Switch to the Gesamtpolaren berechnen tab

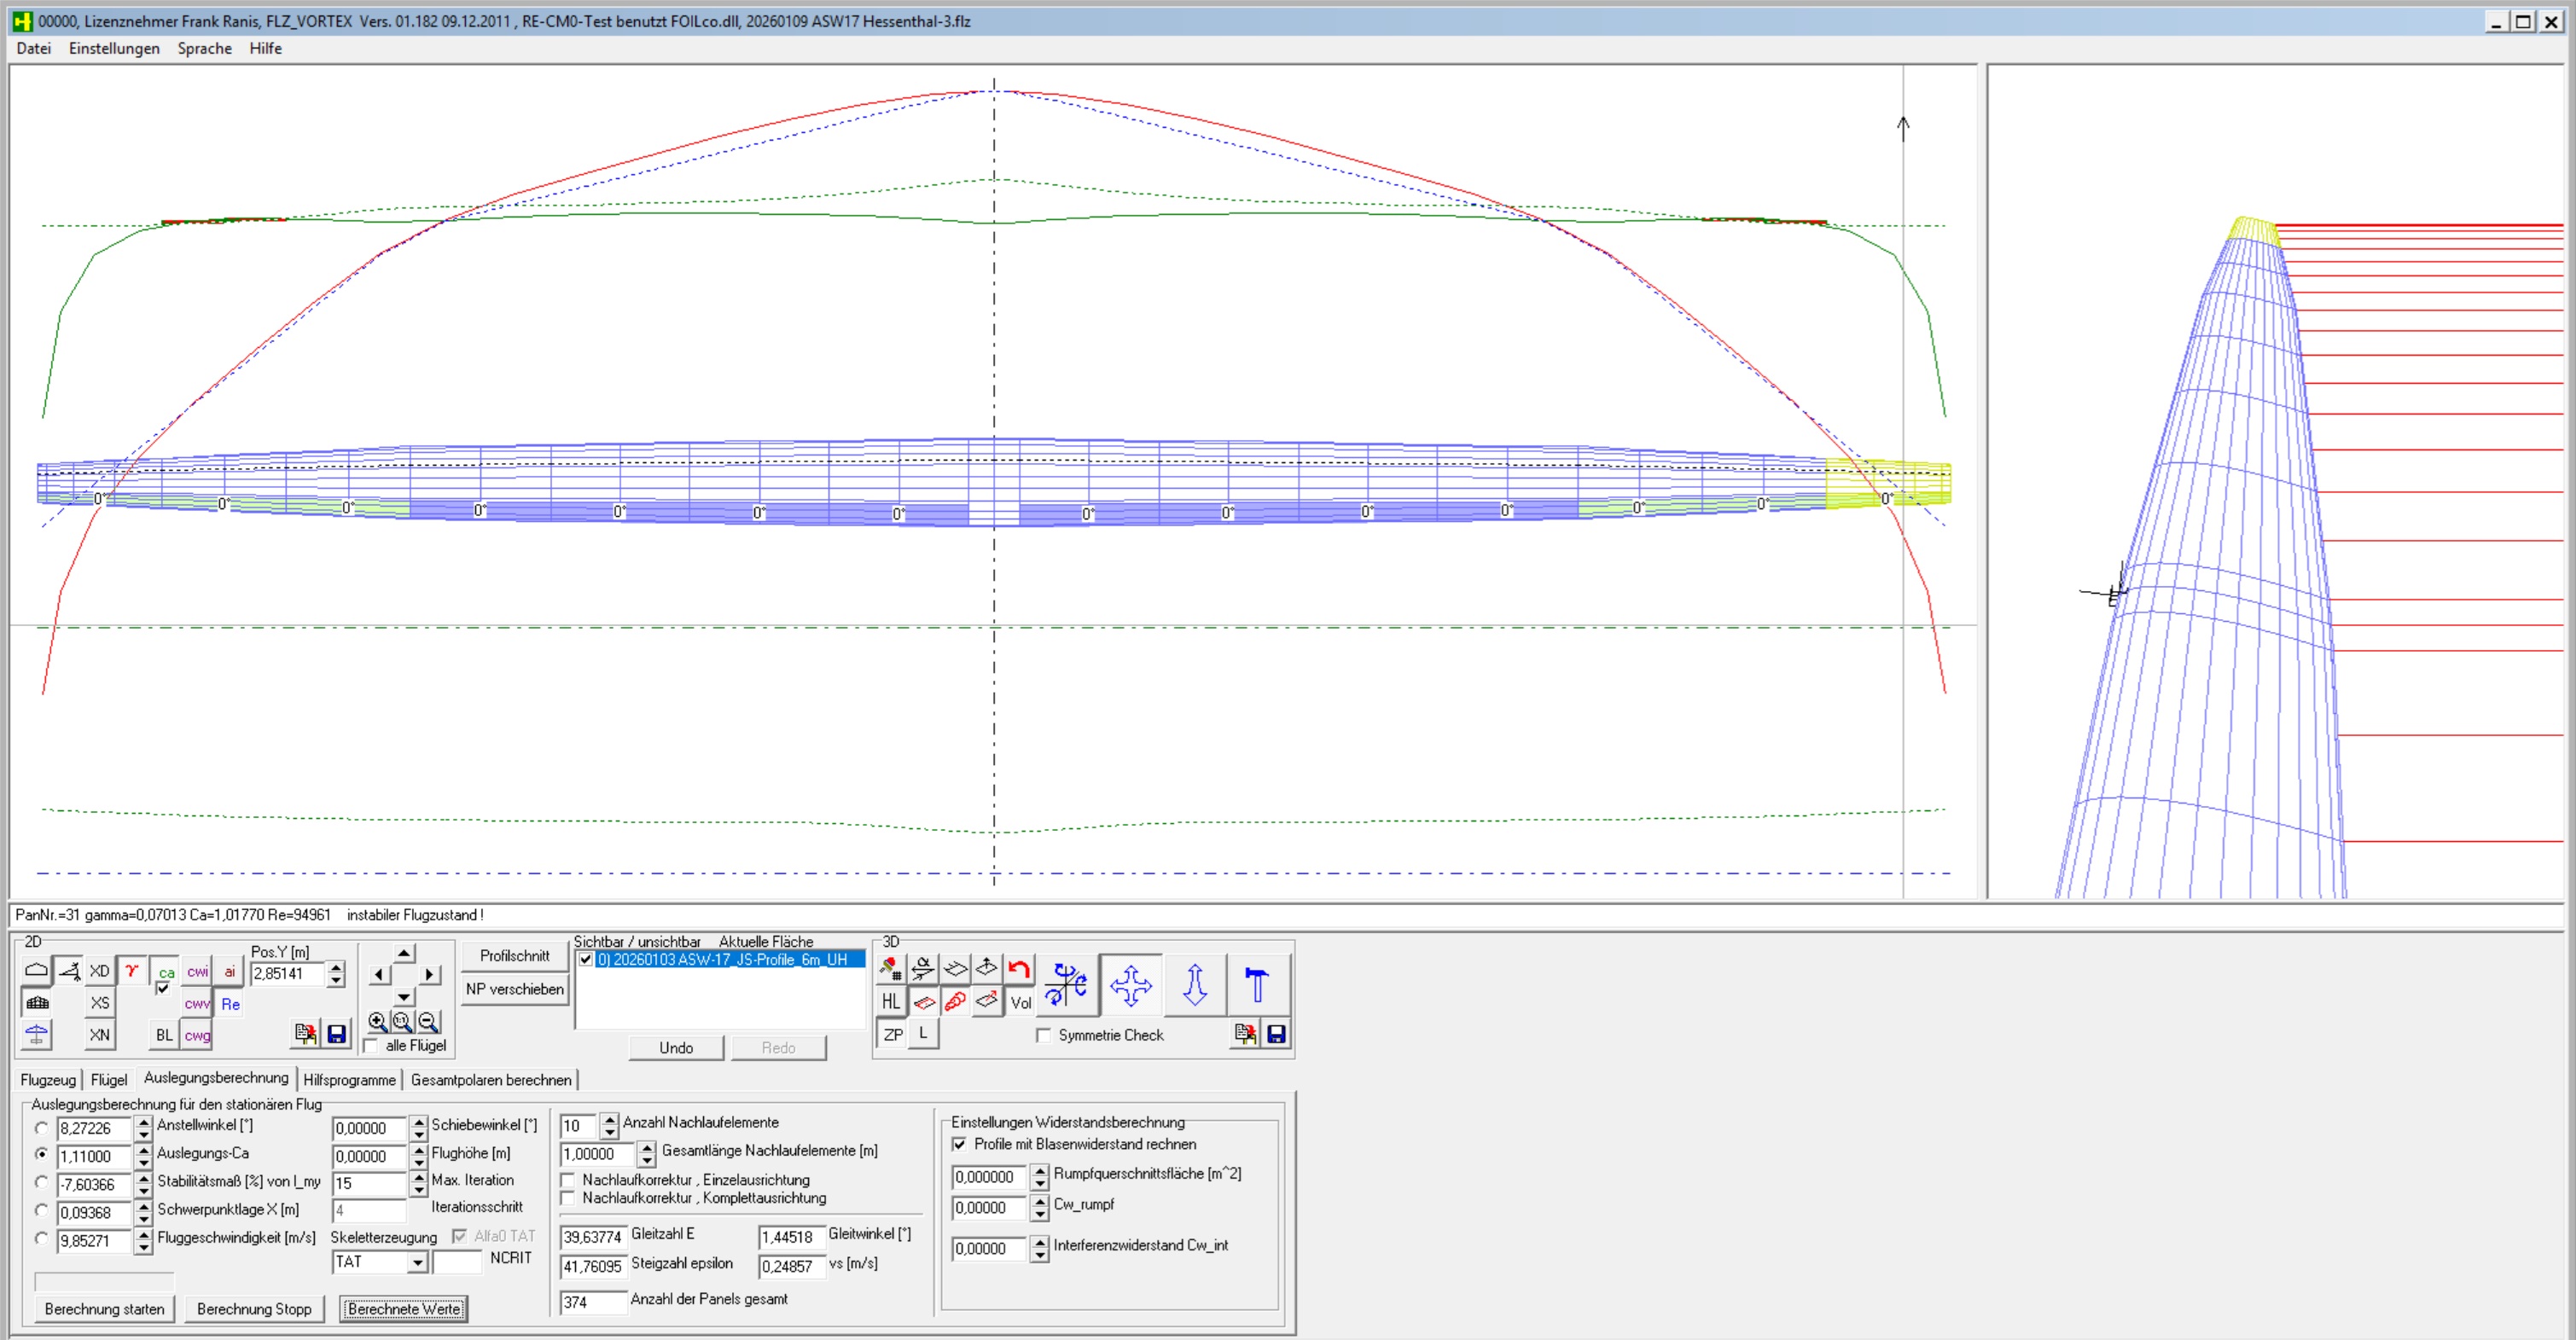(x=491, y=1080)
